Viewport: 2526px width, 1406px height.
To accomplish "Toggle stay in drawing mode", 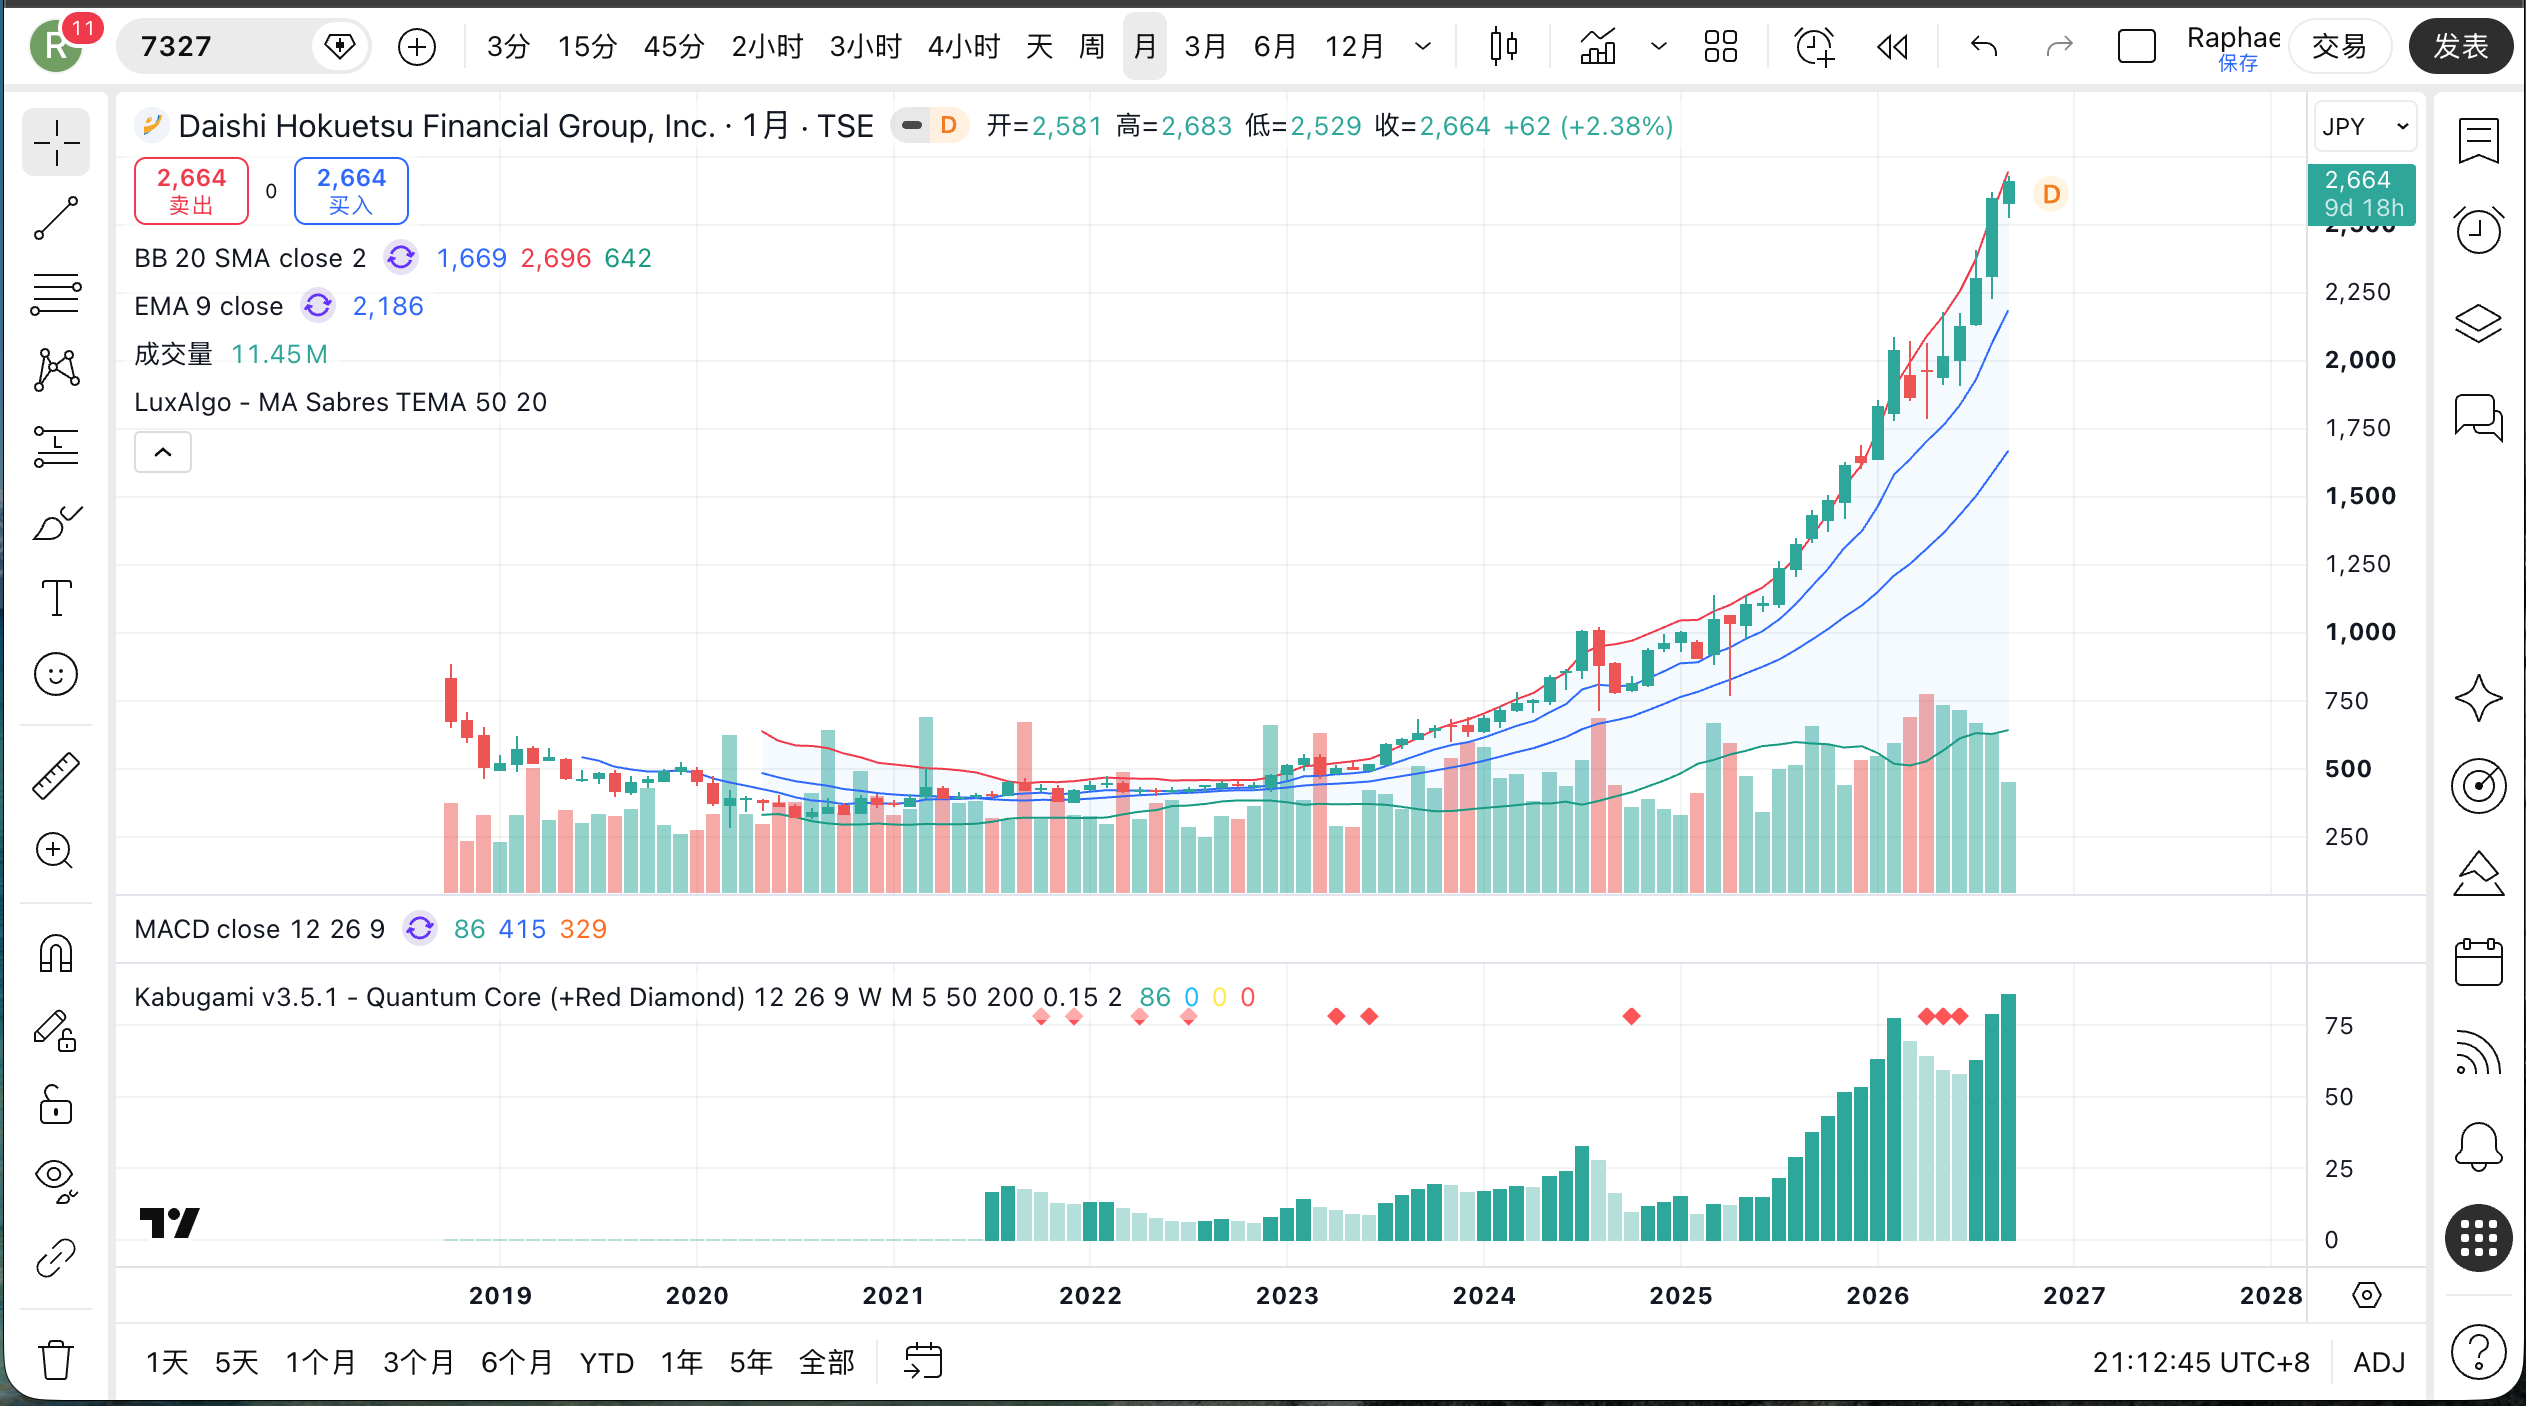I will [x=56, y=1030].
